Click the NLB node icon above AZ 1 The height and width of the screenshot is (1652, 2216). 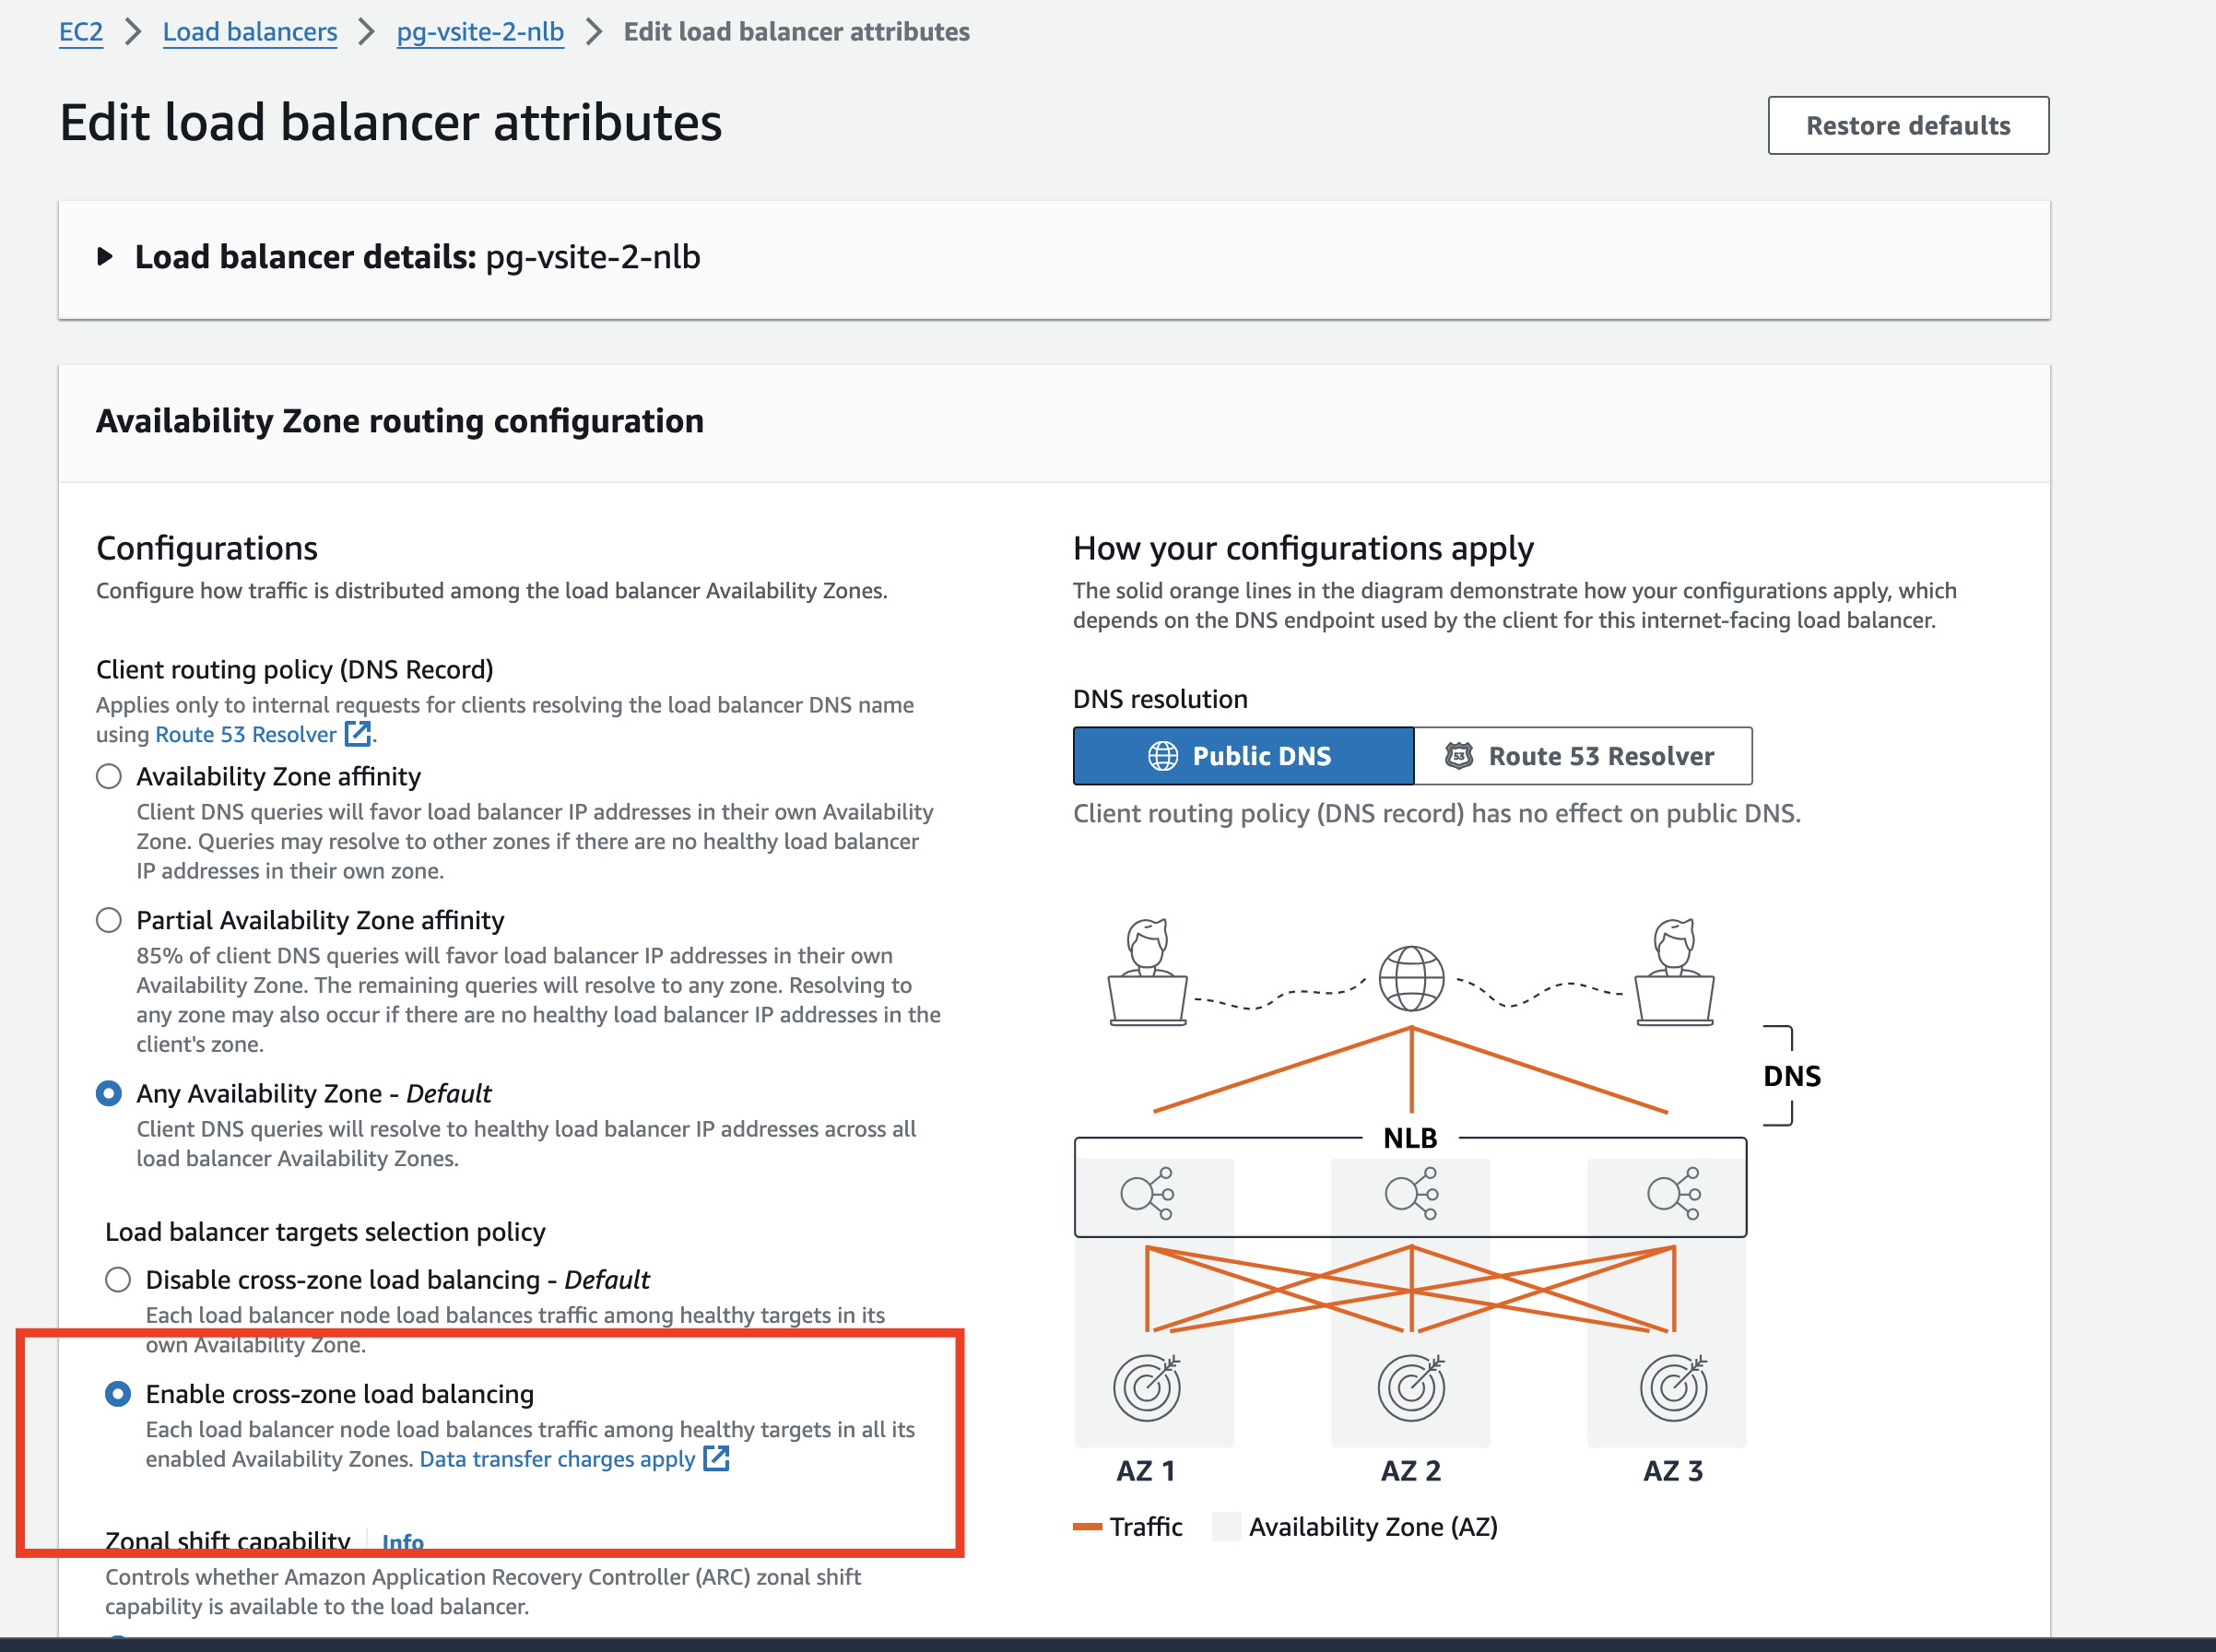point(1146,1191)
